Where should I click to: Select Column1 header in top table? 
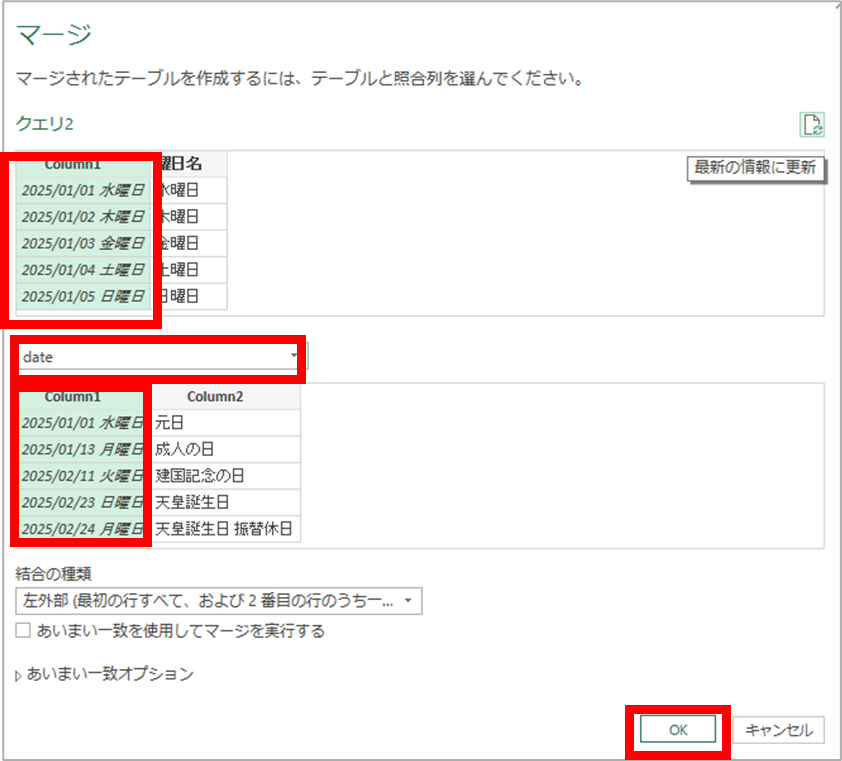[x=83, y=164]
